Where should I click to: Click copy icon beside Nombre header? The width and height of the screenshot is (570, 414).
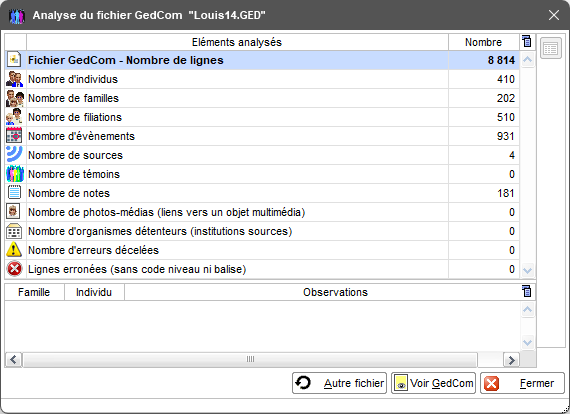coord(526,41)
